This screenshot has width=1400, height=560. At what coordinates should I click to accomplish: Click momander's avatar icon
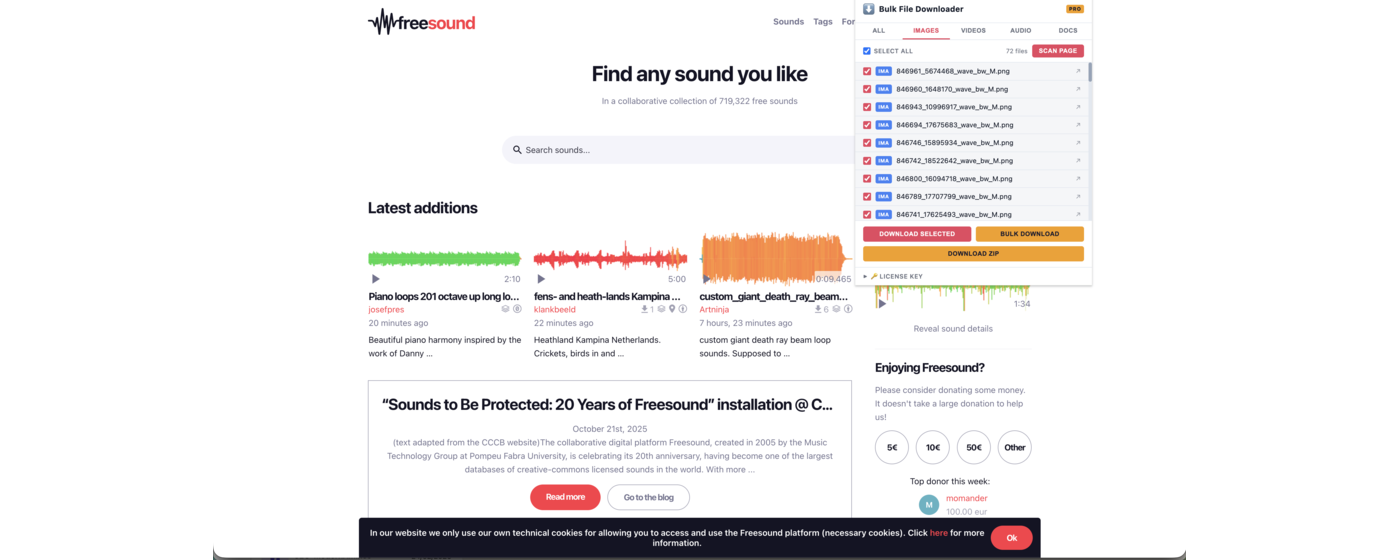[x=929, y=505]
